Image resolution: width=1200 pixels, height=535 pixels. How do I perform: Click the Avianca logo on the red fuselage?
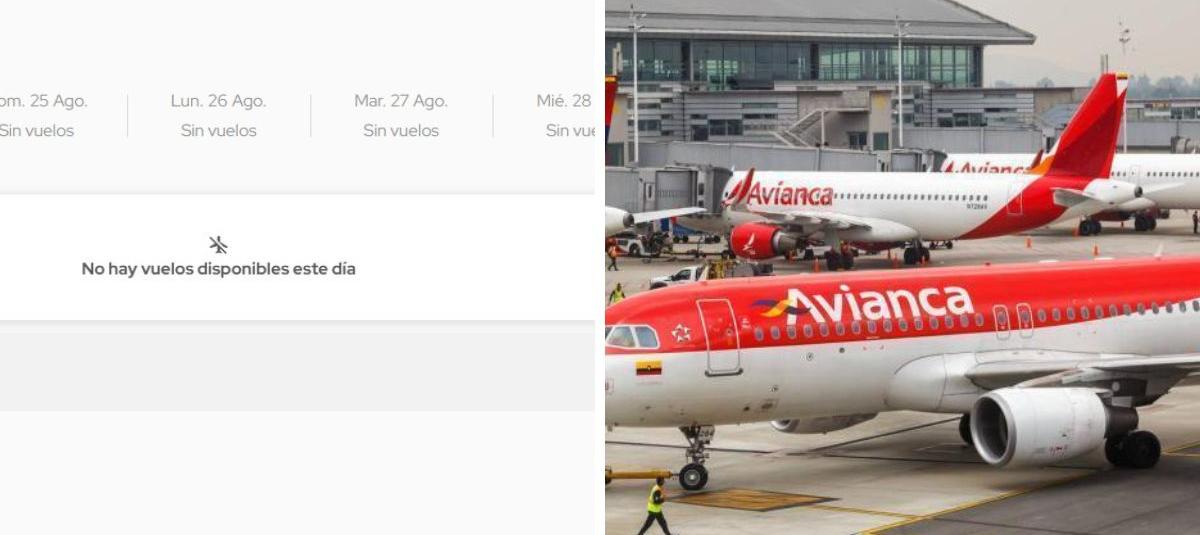coord(864,303)
